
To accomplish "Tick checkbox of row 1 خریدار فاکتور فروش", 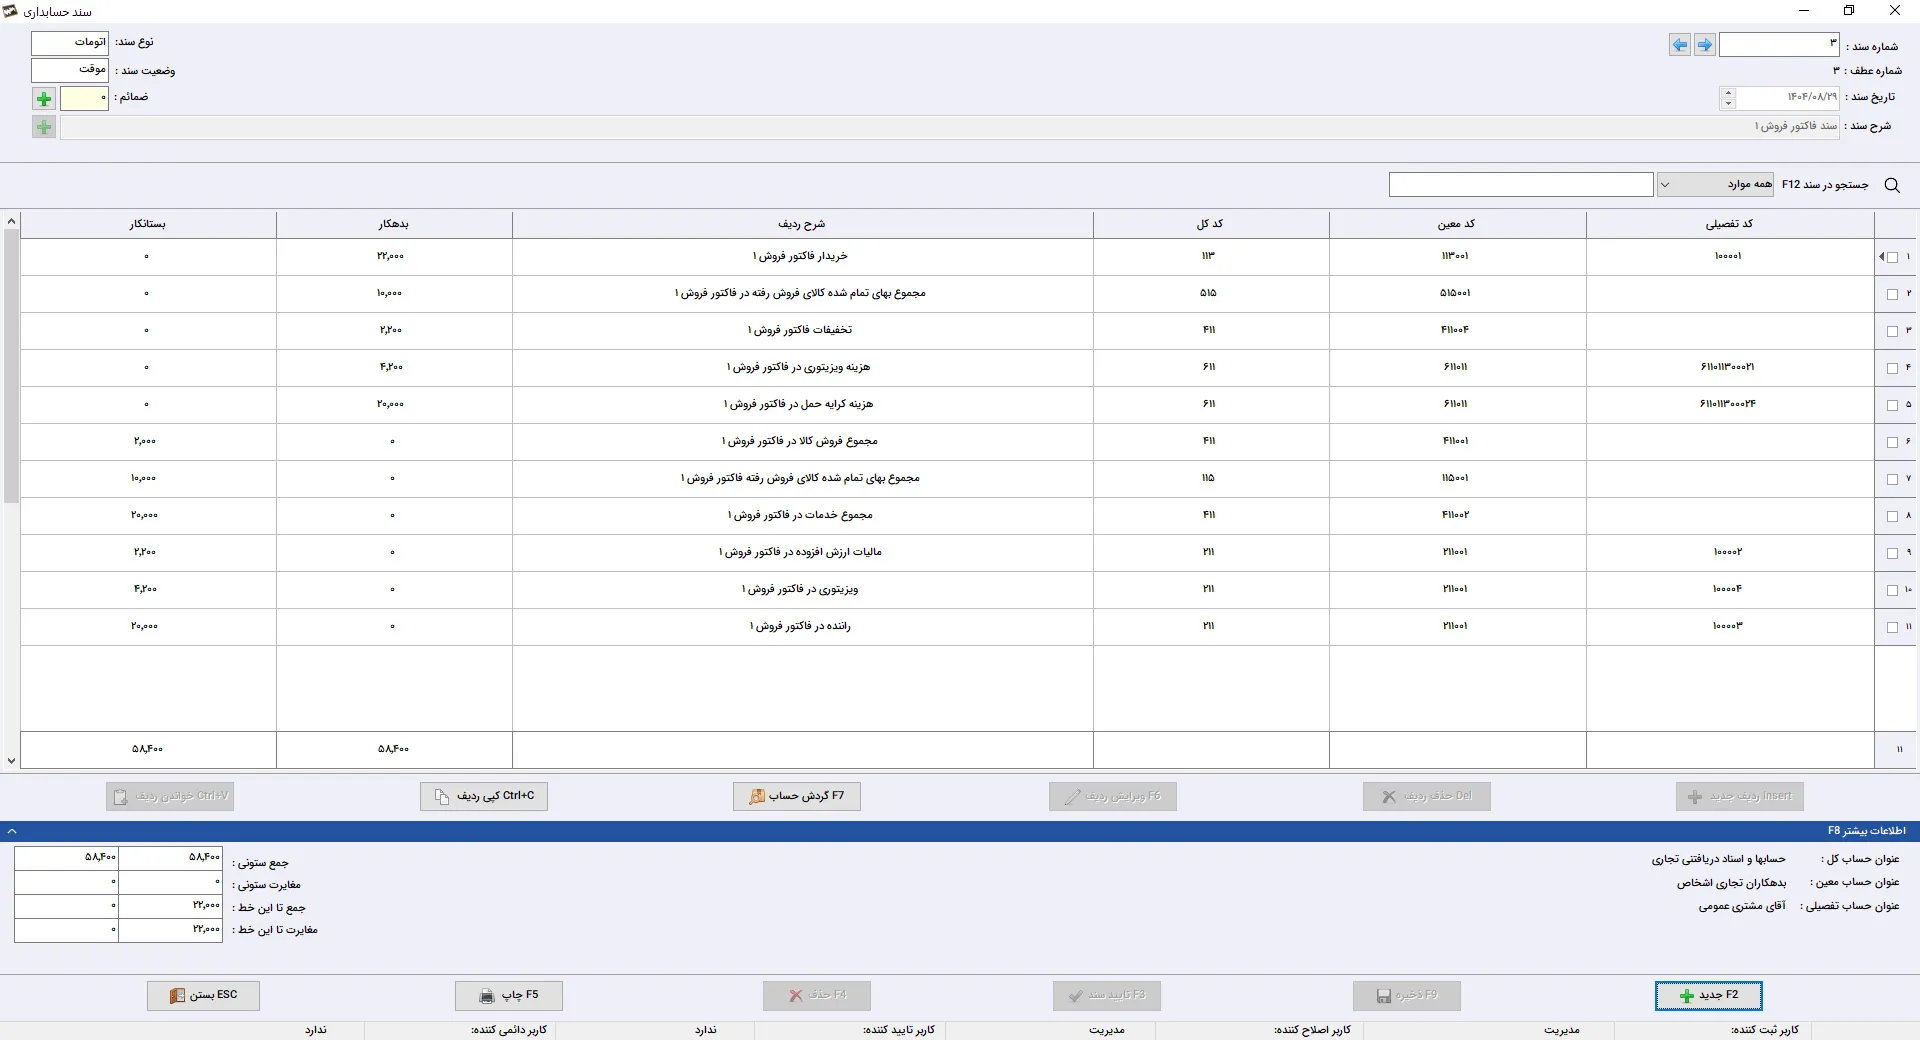I will coord(1892,257).
